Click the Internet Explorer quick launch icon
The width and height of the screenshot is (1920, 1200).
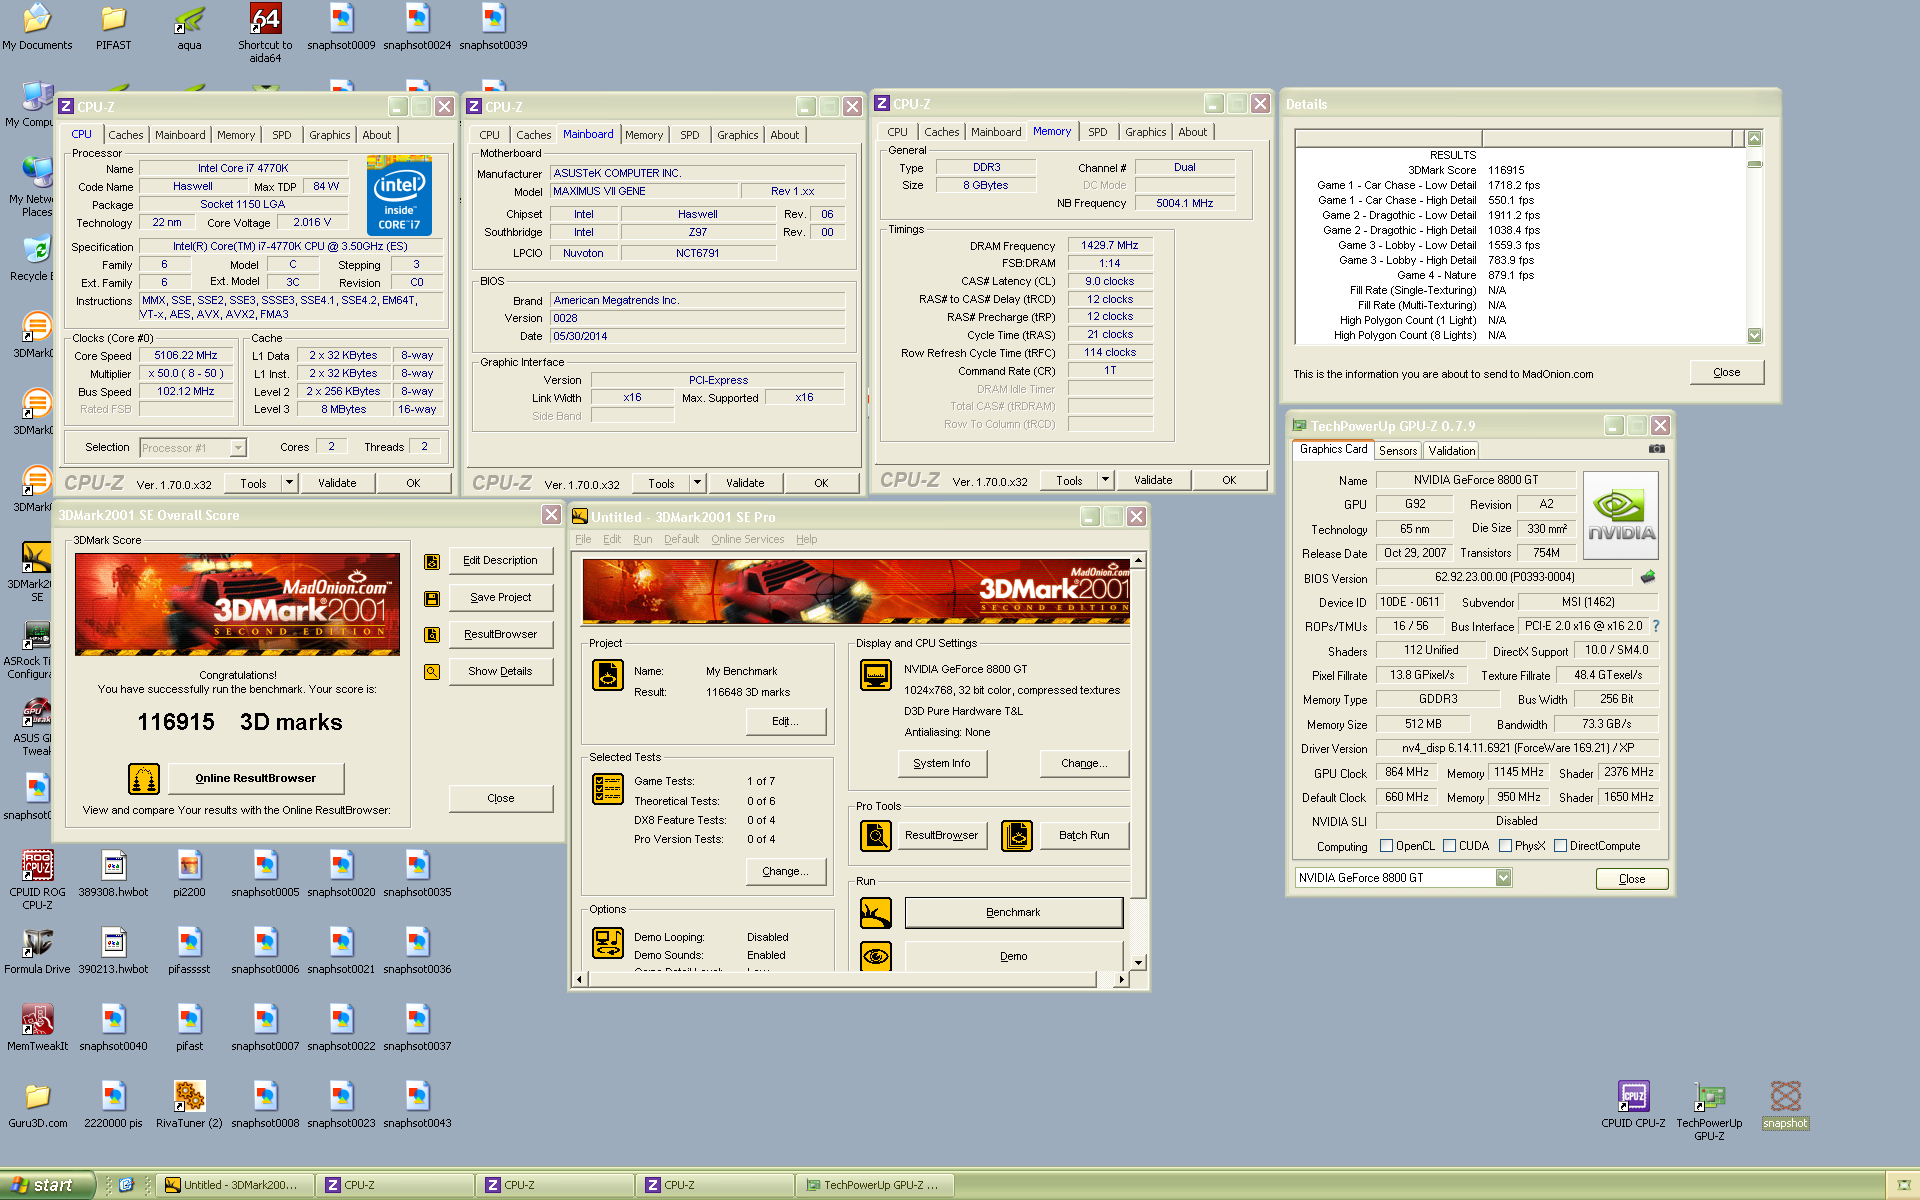(126, 1185)
